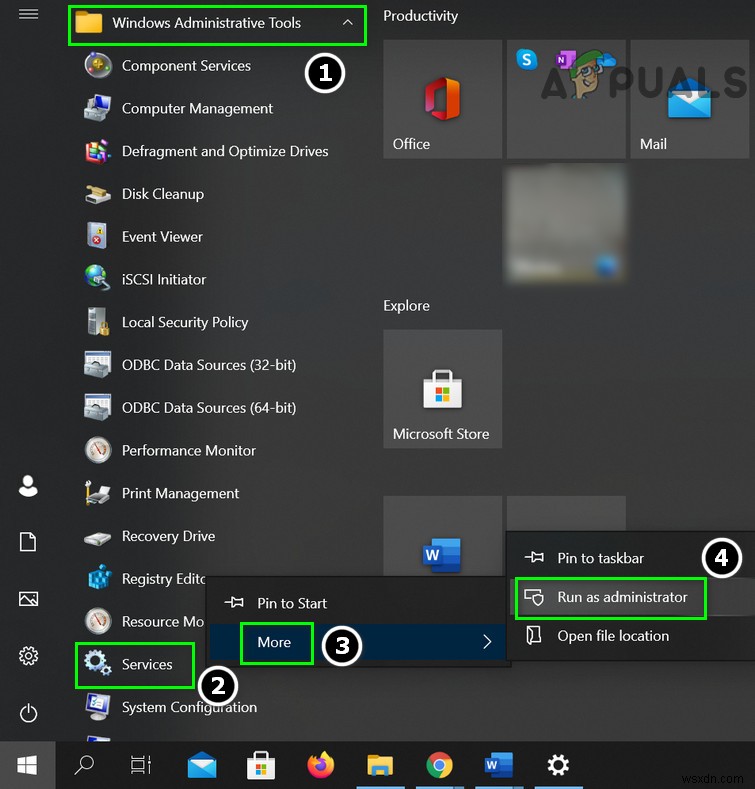Image resolution: width=755 pixels, height=789 pixels.
Task: Open Registry Editor icon
Action: point(99,577)
